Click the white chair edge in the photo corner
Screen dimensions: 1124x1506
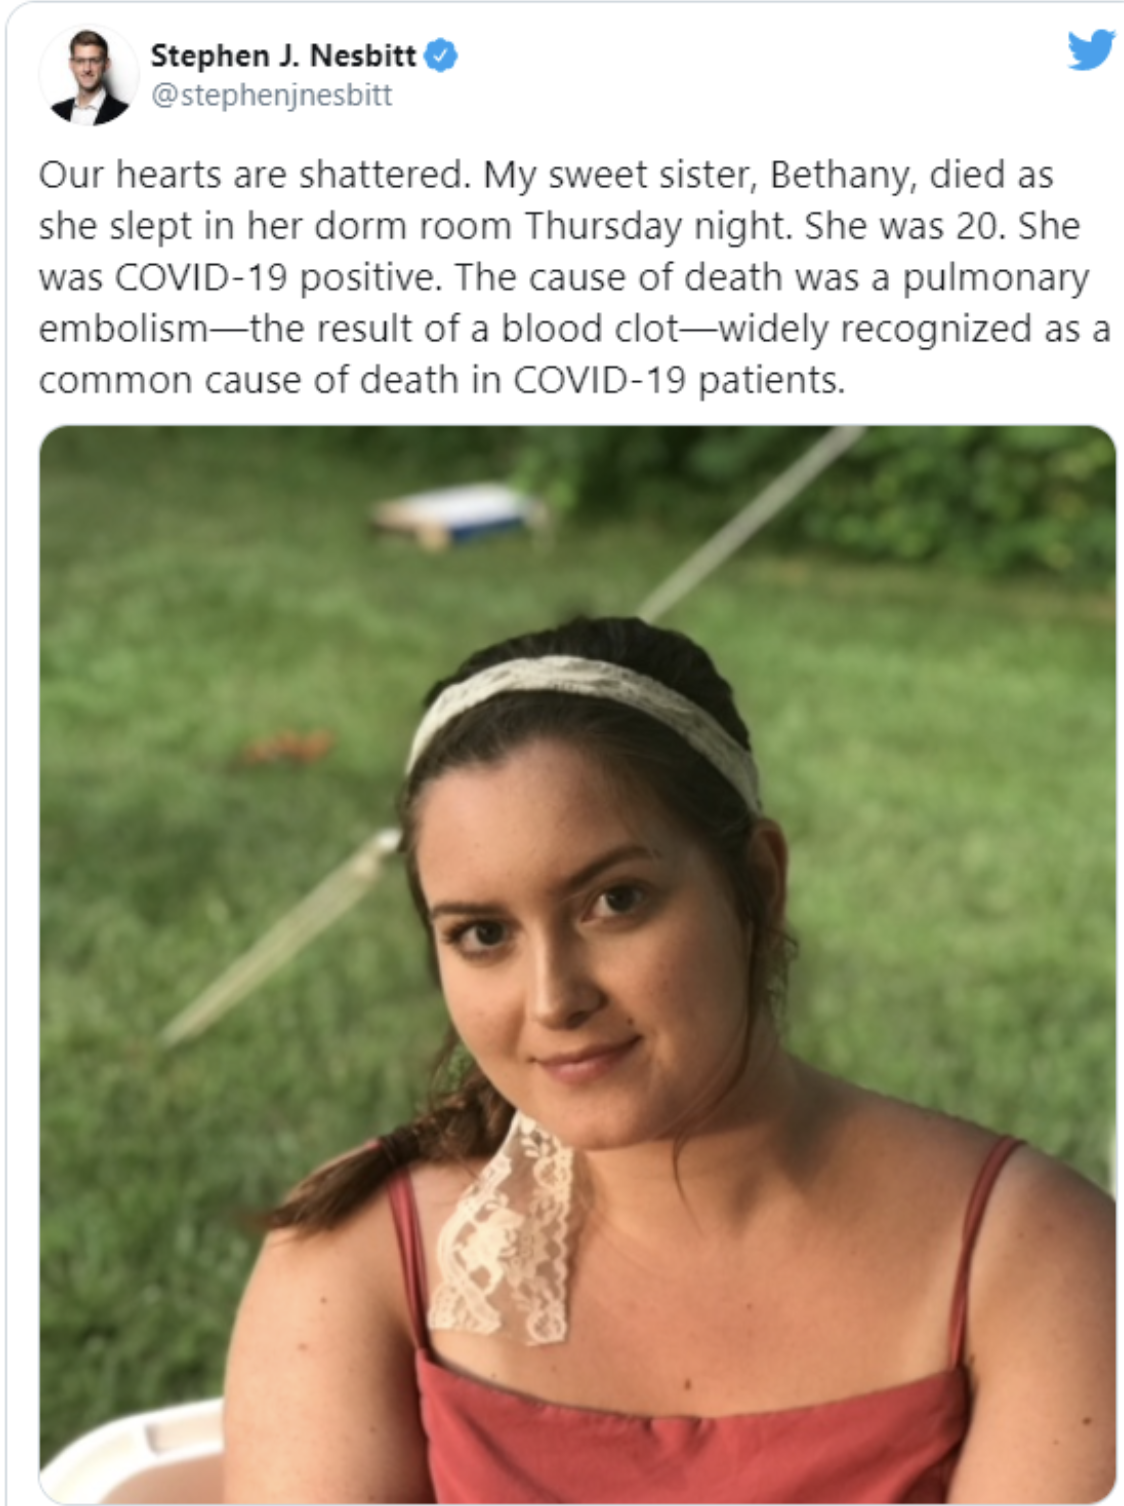coord(130,1450)
